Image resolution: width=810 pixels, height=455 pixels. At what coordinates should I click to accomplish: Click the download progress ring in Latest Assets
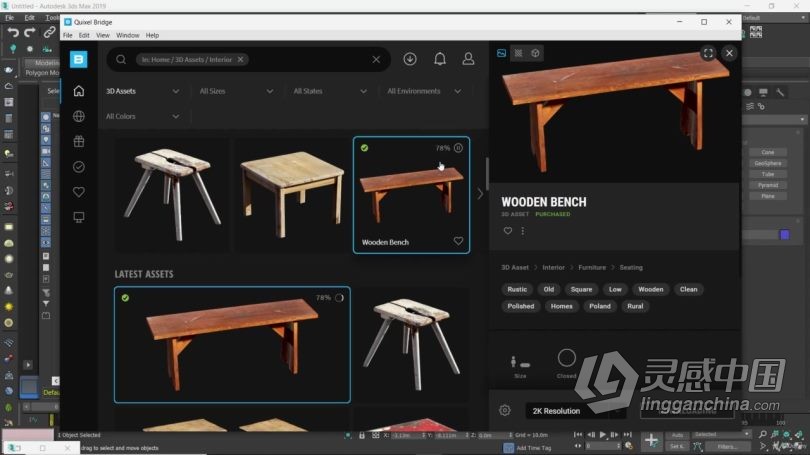pos(339,298)
